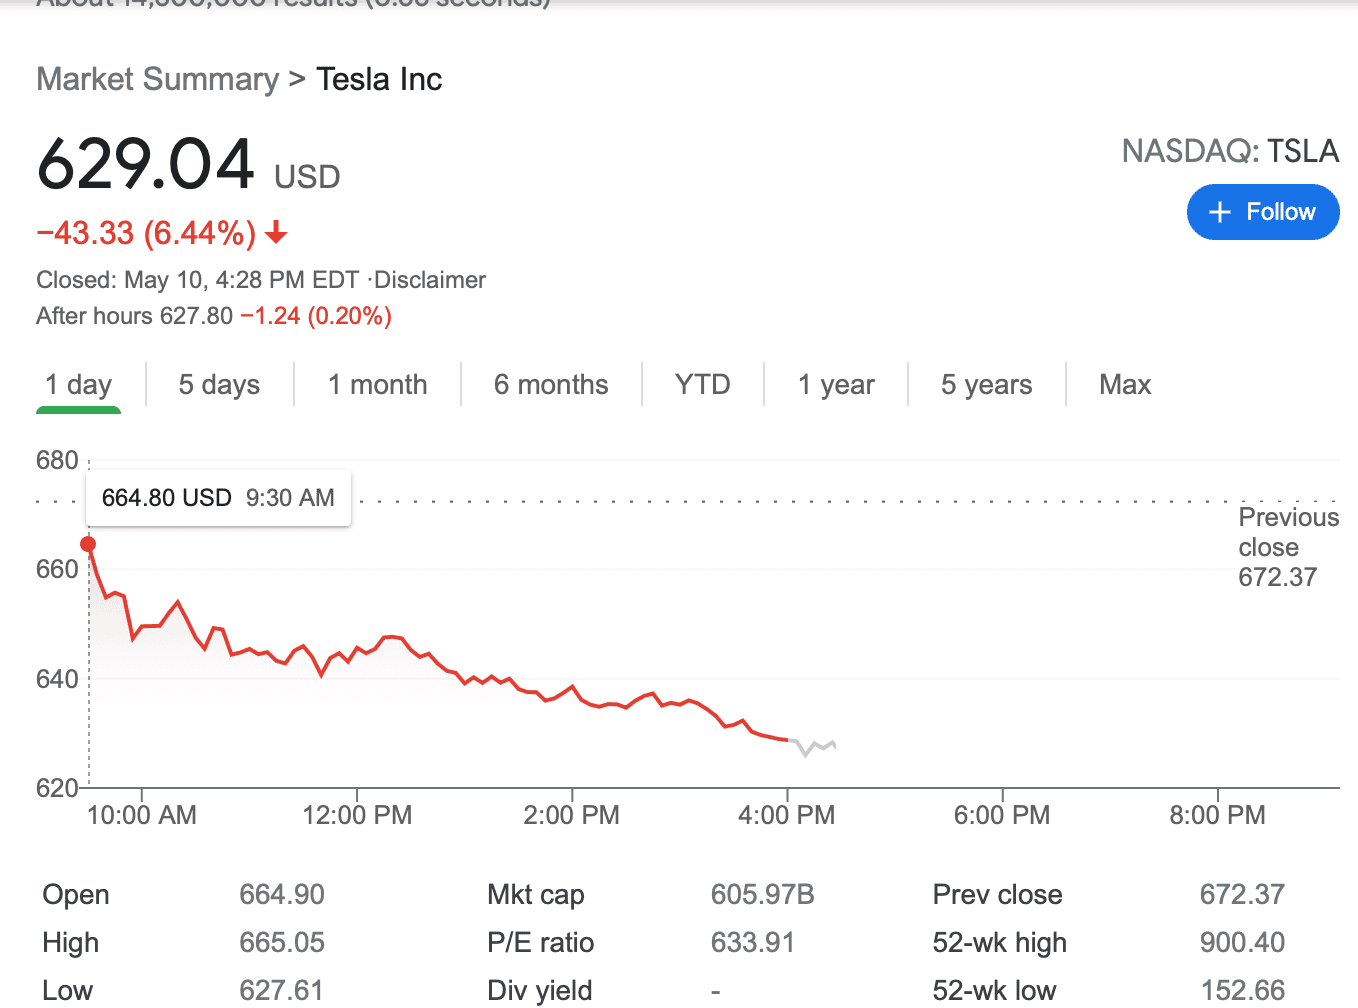Screen dimensions: 1358x1008
Task: Click the 629.04 stock price
Action: [146, 164]
